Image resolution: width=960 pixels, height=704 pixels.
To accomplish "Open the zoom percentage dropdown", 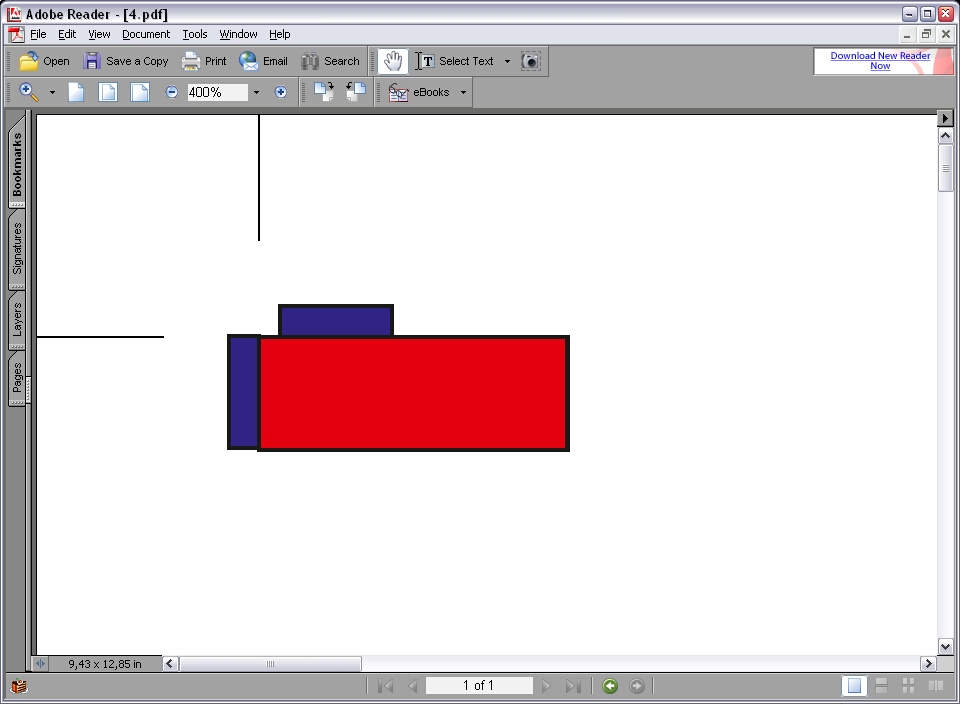I will 256,92.
